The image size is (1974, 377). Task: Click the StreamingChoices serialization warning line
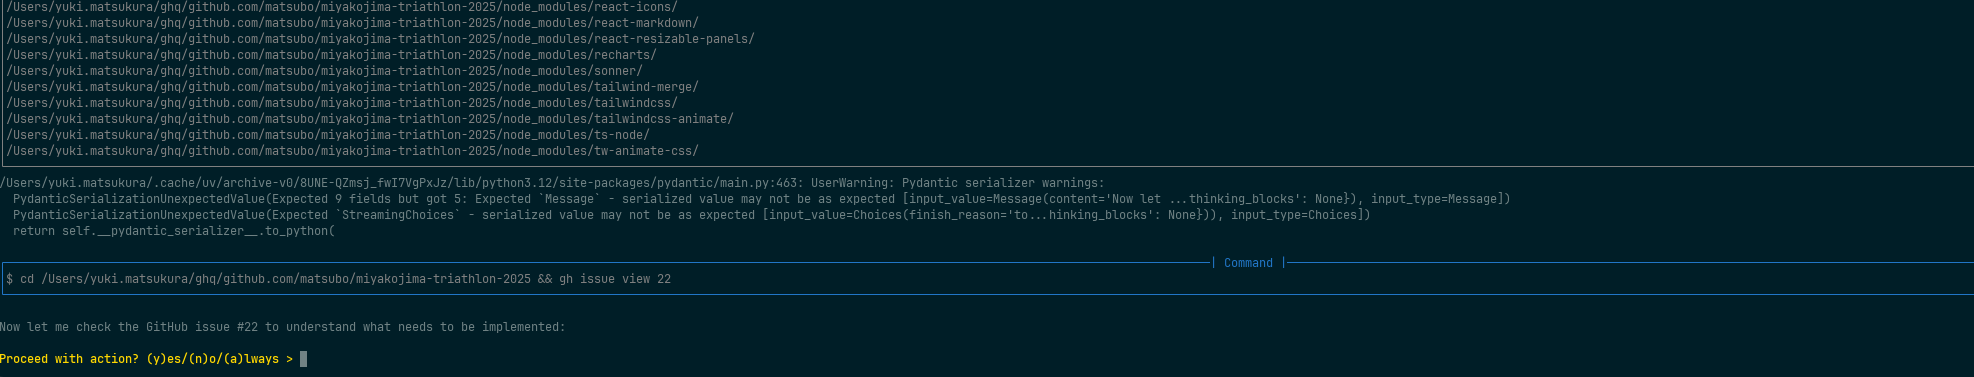(692, 215)
